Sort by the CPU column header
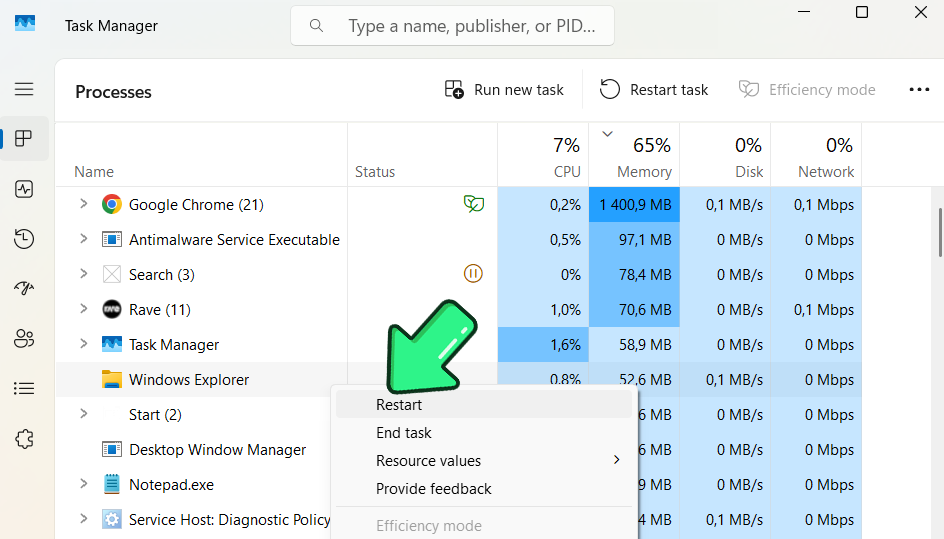This screenshot has width=944, height=539. click(543, 155)
